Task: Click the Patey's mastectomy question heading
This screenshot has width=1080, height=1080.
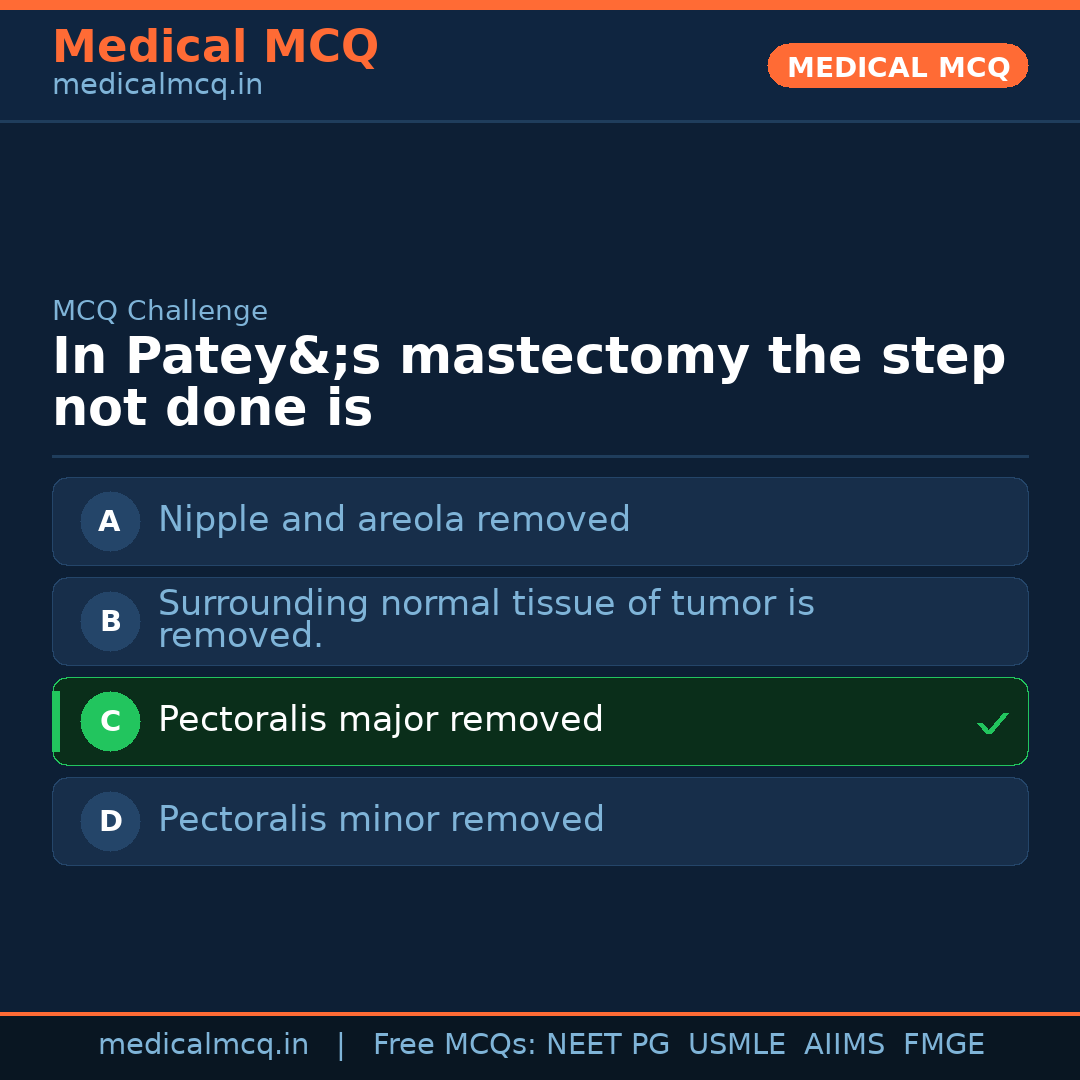Action: [528, 383]
